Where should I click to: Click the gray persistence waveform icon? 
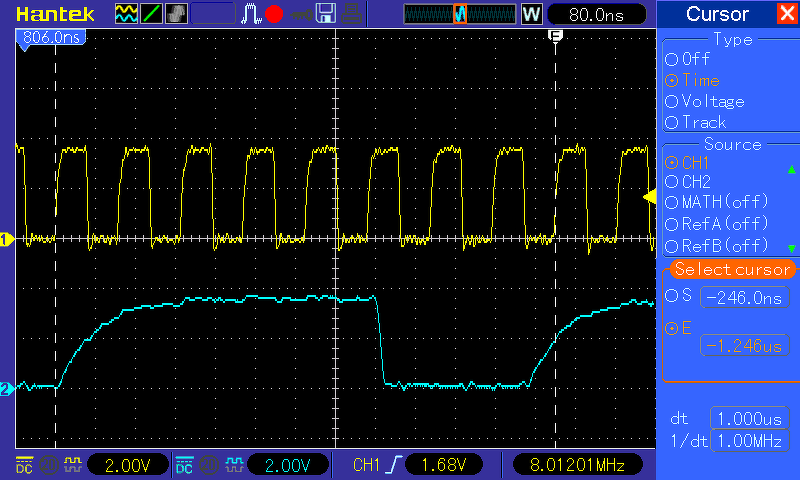[x=177, y=14]
